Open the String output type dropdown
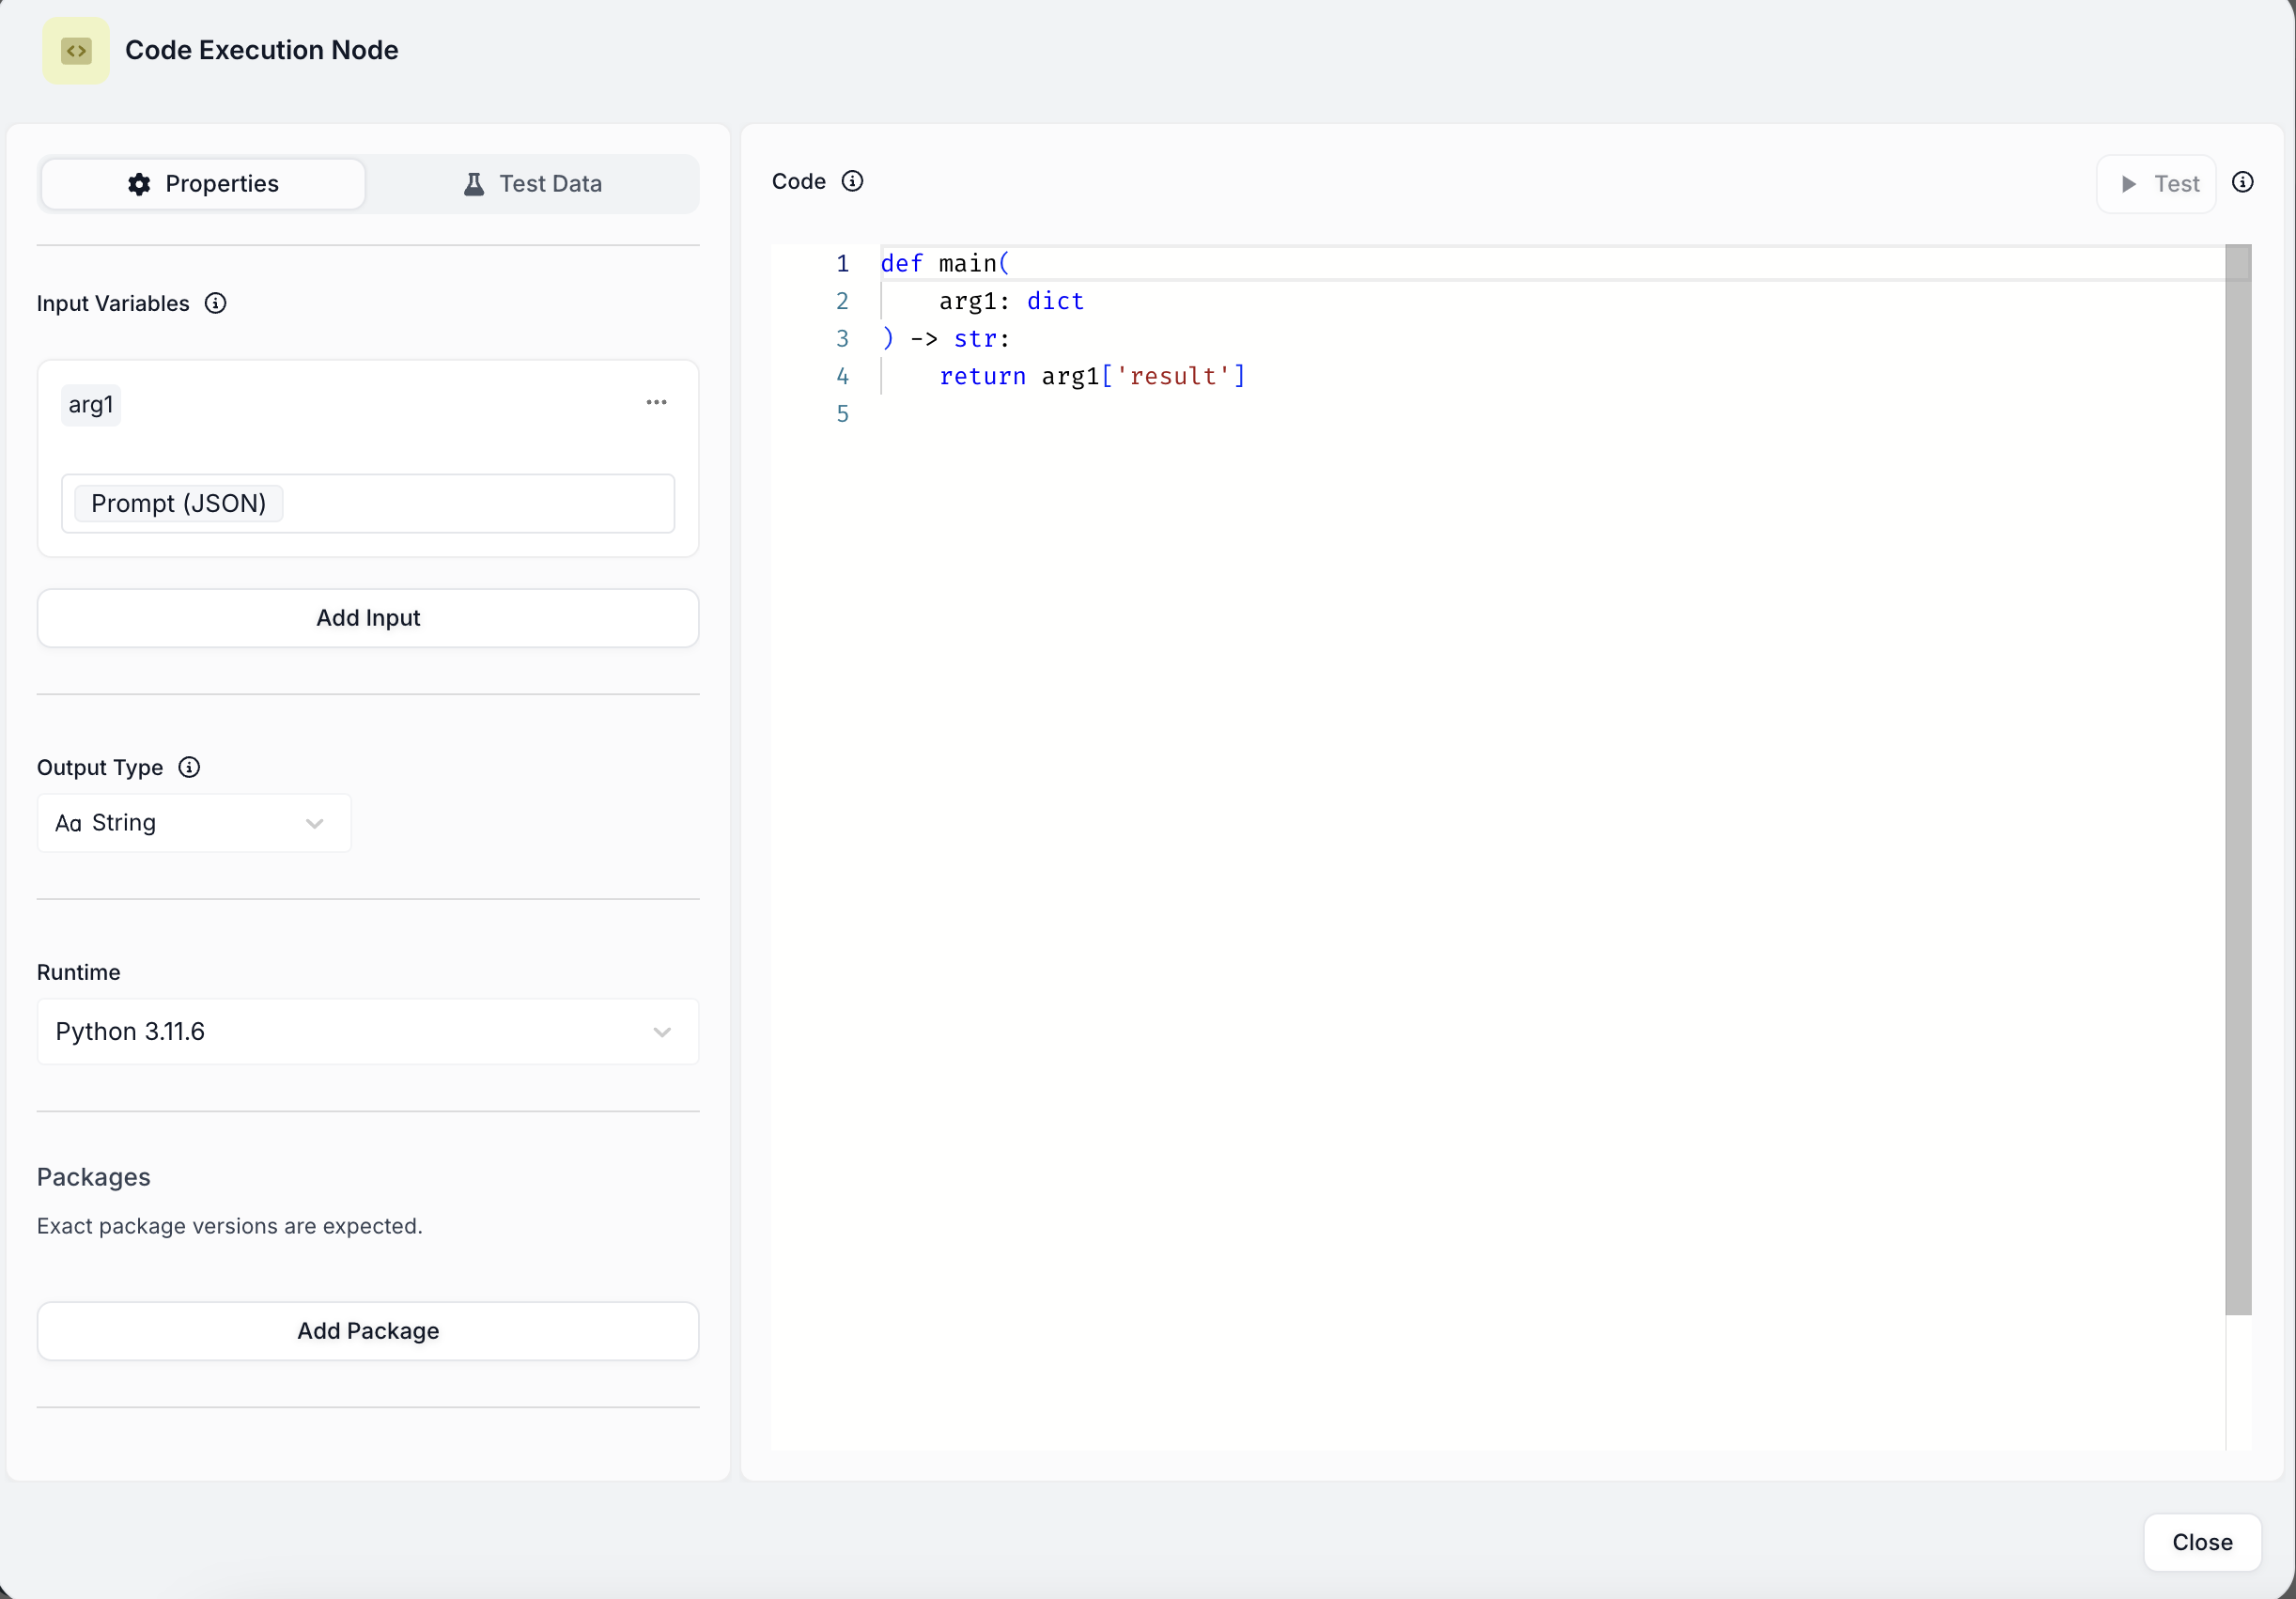Viewport: 2296px width, 1599px height. click(x=194, y=823)
